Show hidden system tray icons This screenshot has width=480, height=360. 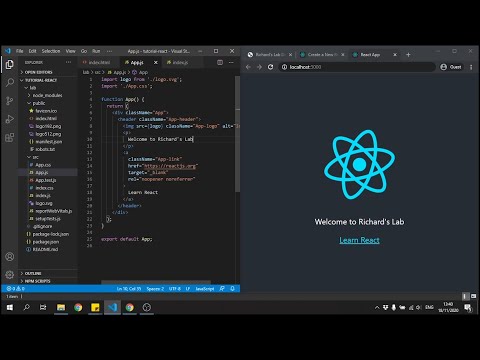pyautogui.click(x=377, y=307)
